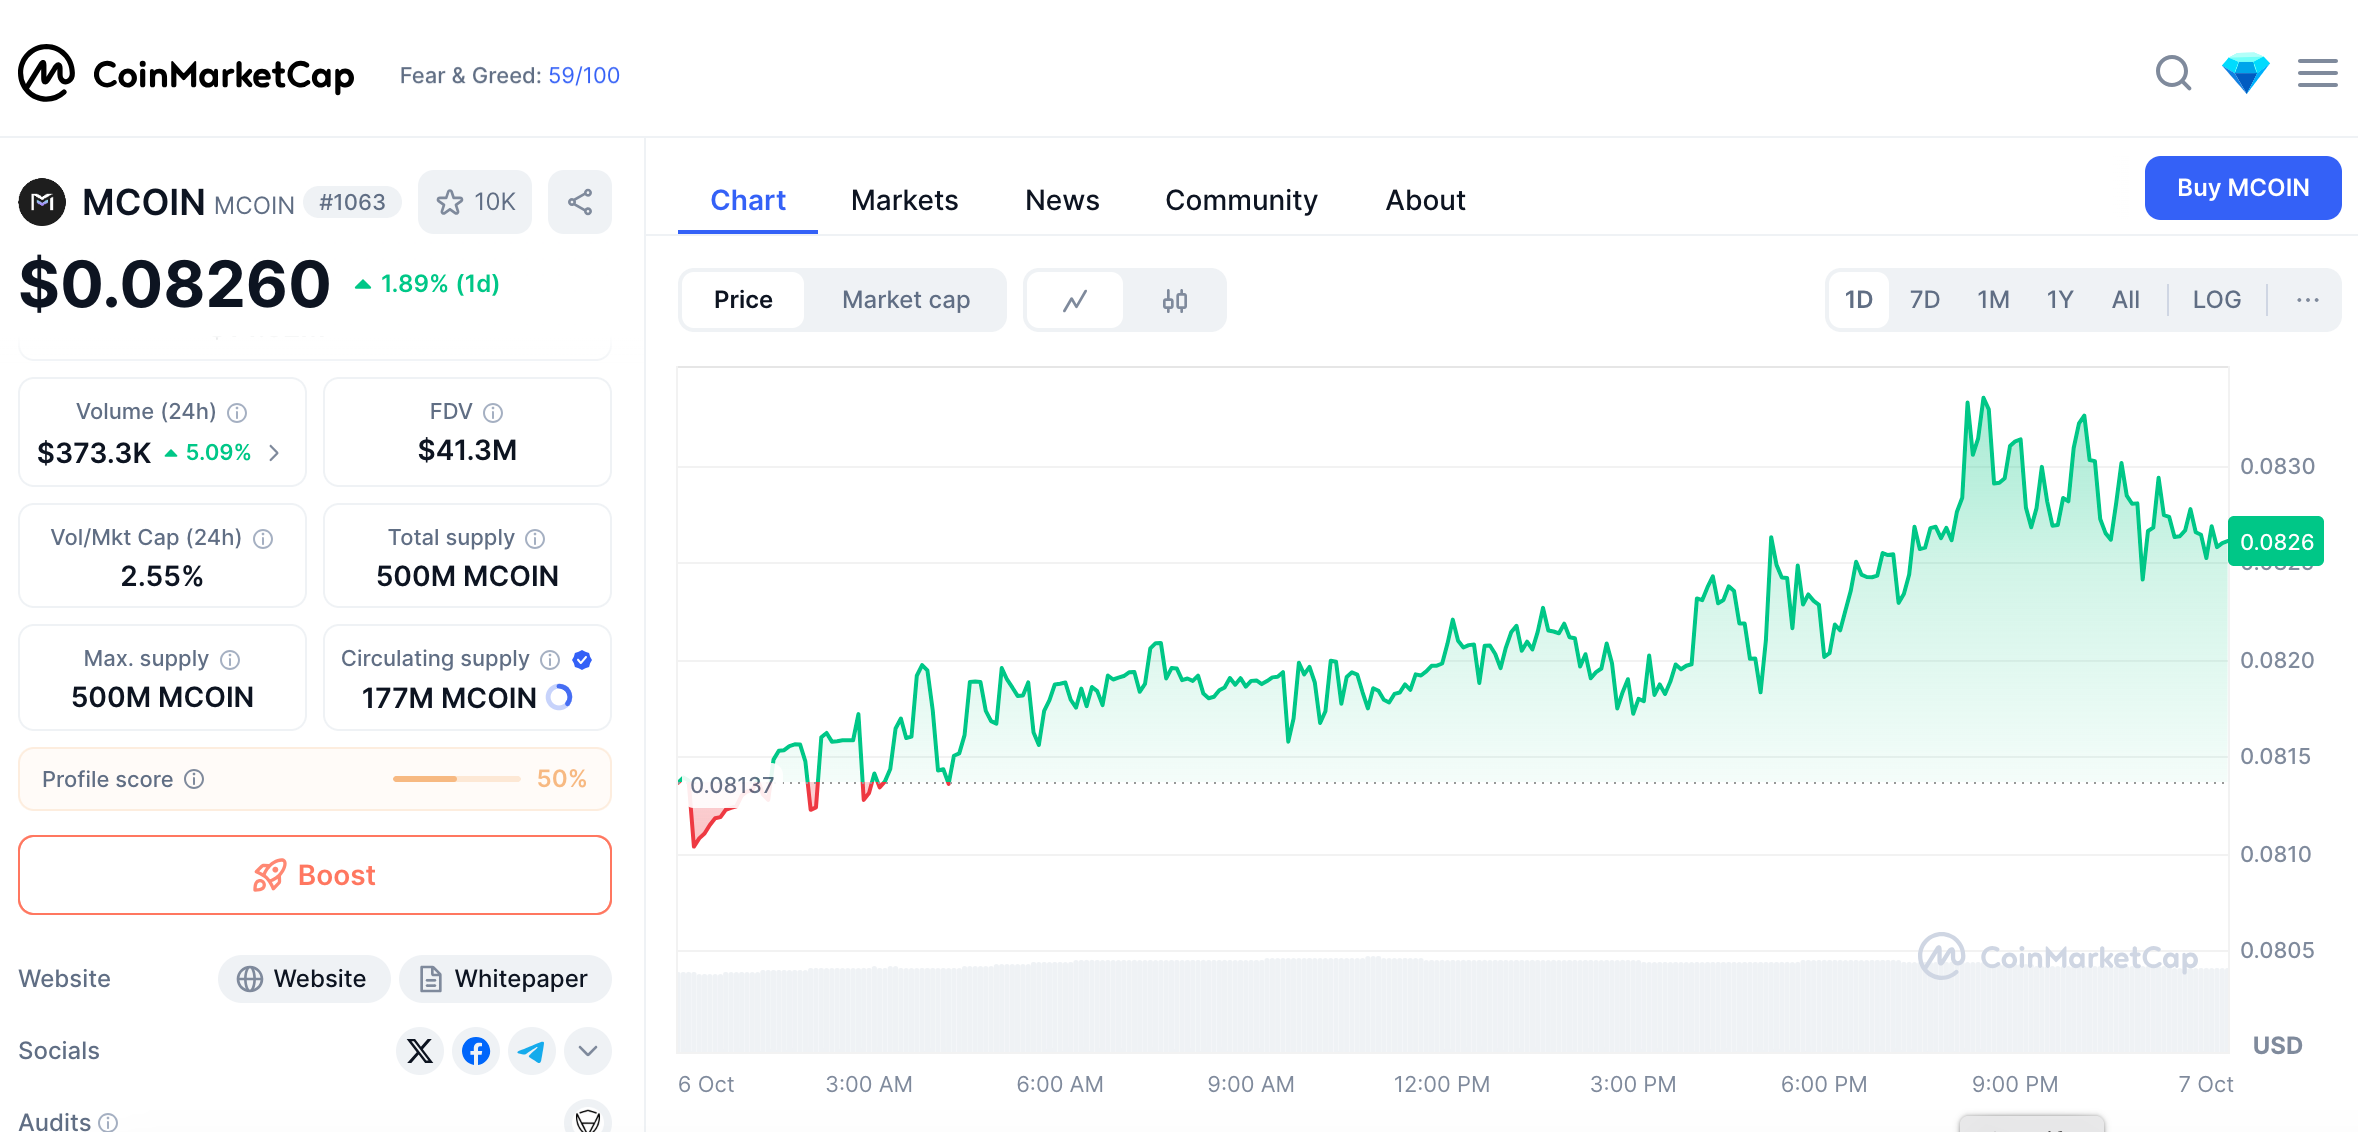Click the Buy MCOIN button
This screenshot has width=2358, height=1132.
click(2242, 188)
